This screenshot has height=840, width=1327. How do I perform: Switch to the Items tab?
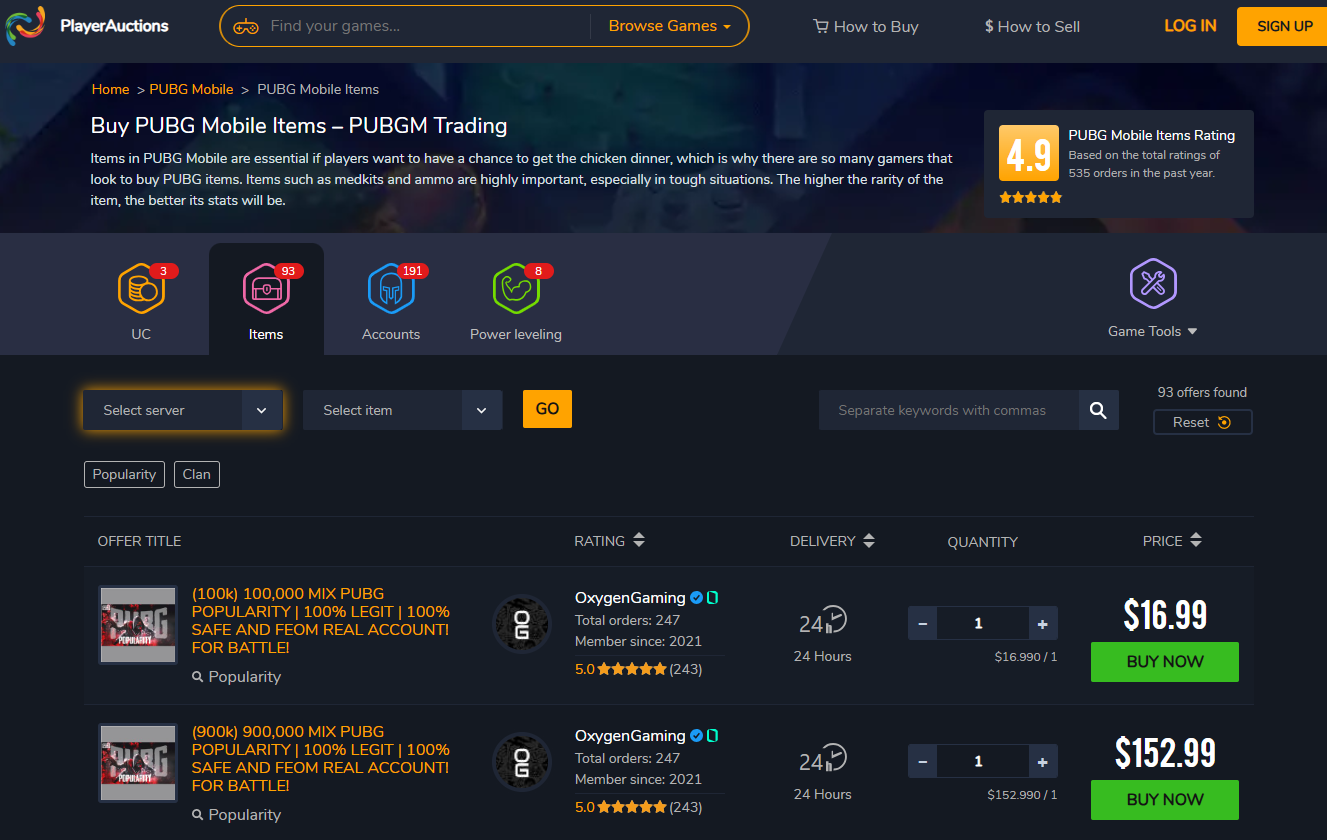(x=266, y=298)
